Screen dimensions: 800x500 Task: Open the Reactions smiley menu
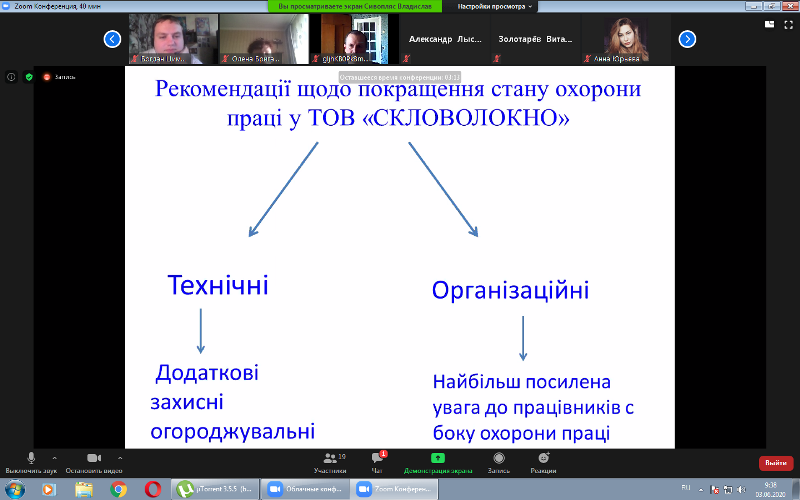[543, 462]
